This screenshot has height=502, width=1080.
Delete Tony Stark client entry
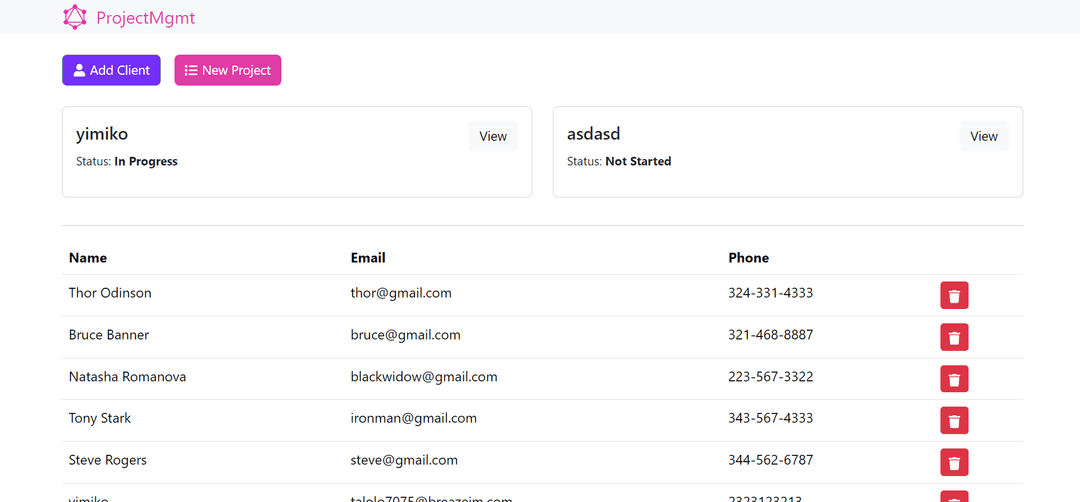pos(954,421)
